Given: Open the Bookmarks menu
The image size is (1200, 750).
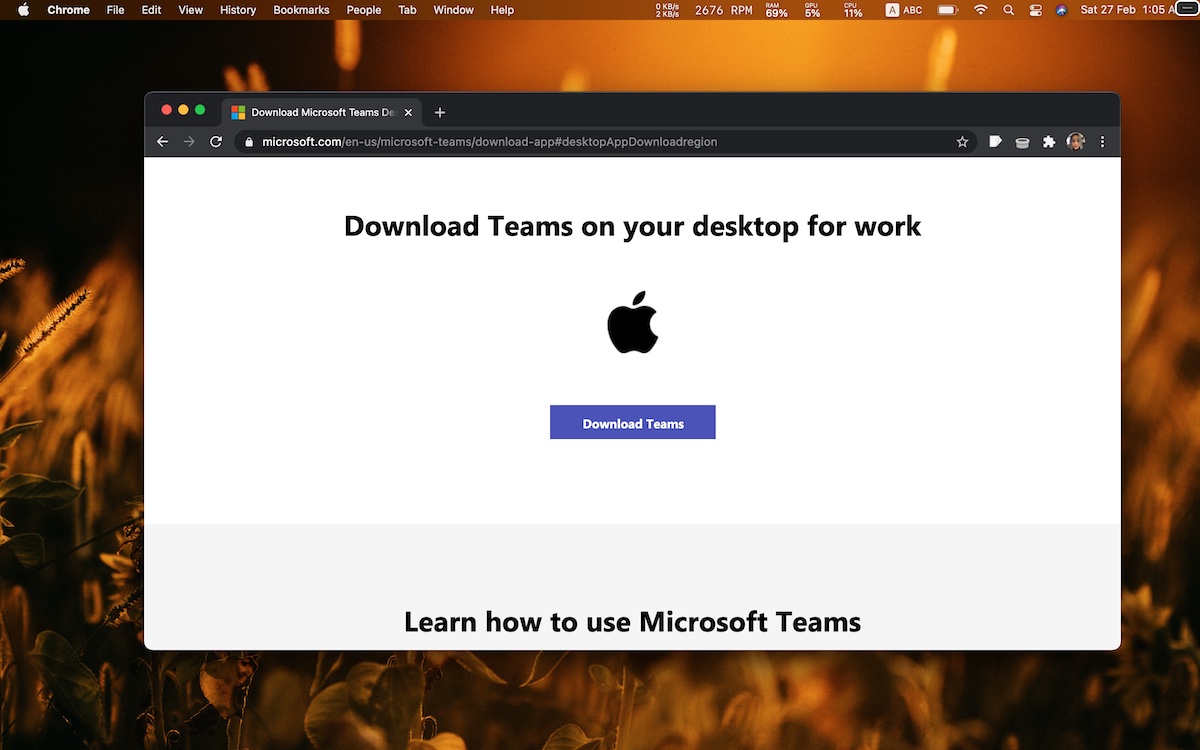Looking at the screenshot, I should pos(301,10).
